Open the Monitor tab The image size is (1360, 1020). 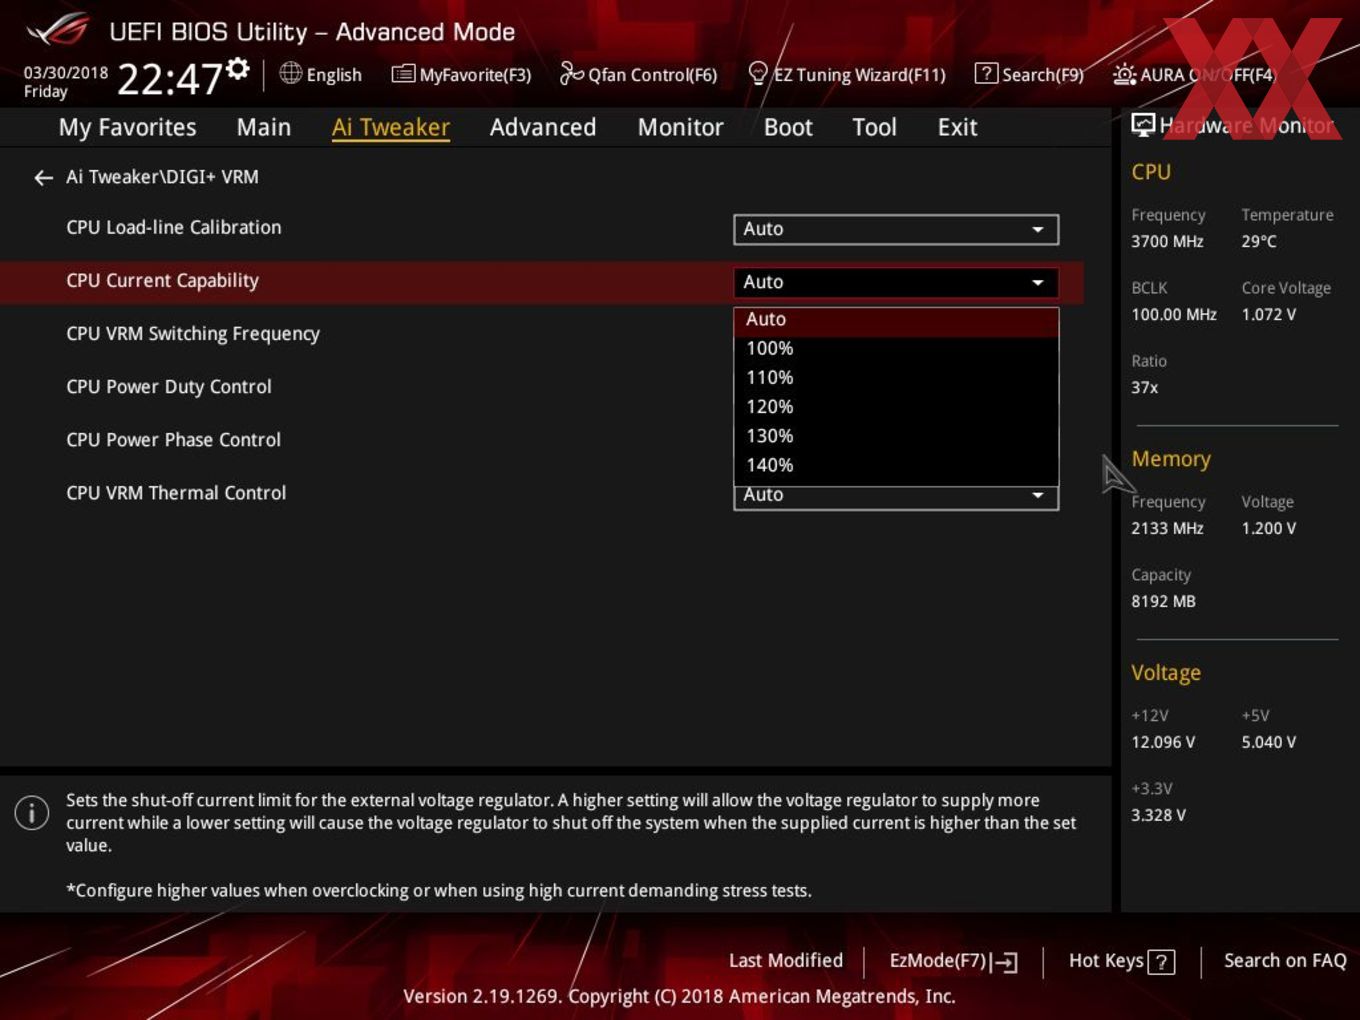[681, 127]
